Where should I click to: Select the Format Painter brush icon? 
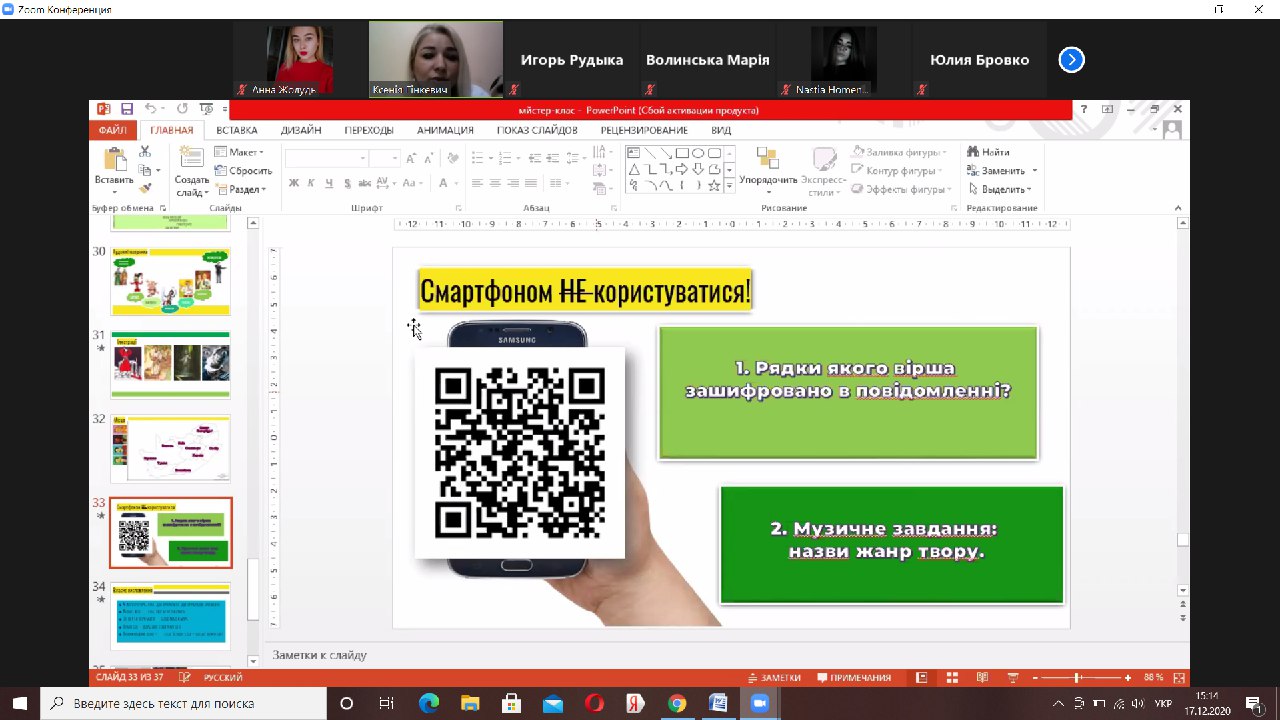coord(145,187)
